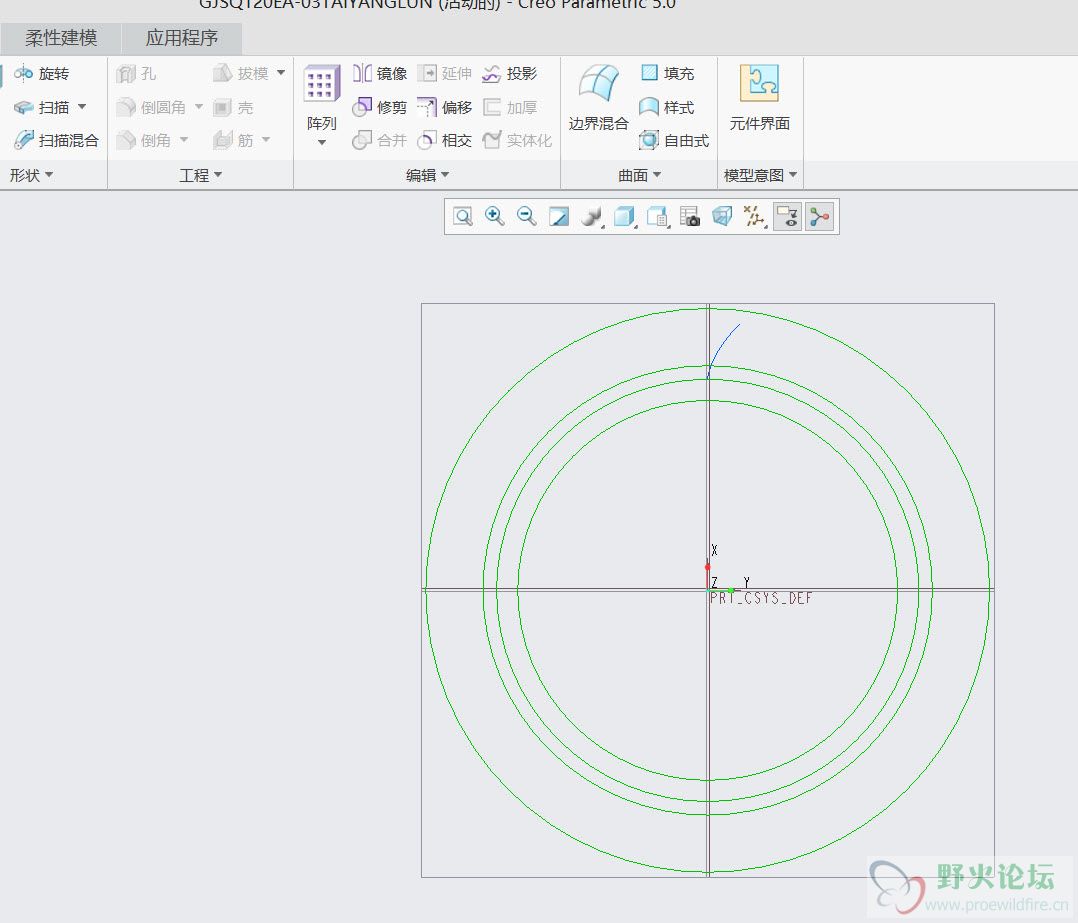1078x923 pixels.
Task: Activate the 修剪 (Trim) tool
Action: [380, 107]
